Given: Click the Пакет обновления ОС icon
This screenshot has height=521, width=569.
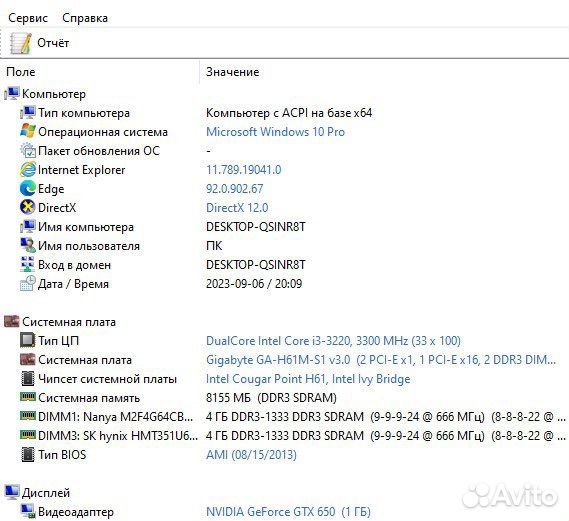Looking at the screenshot, I should pyautogui.click(x=28, y=151).
